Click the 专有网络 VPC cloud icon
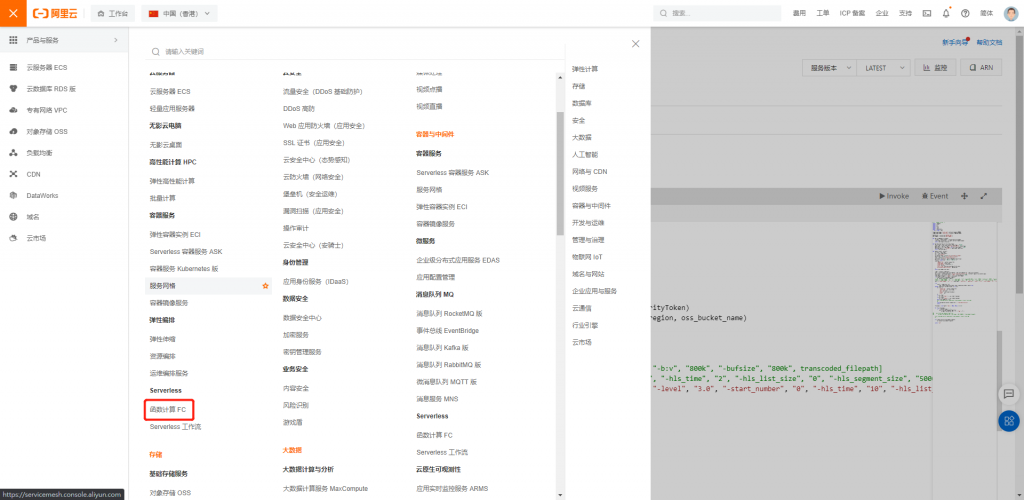Image resolution: width=1024 pixels, height=500 pixels. tap(13, 110)
